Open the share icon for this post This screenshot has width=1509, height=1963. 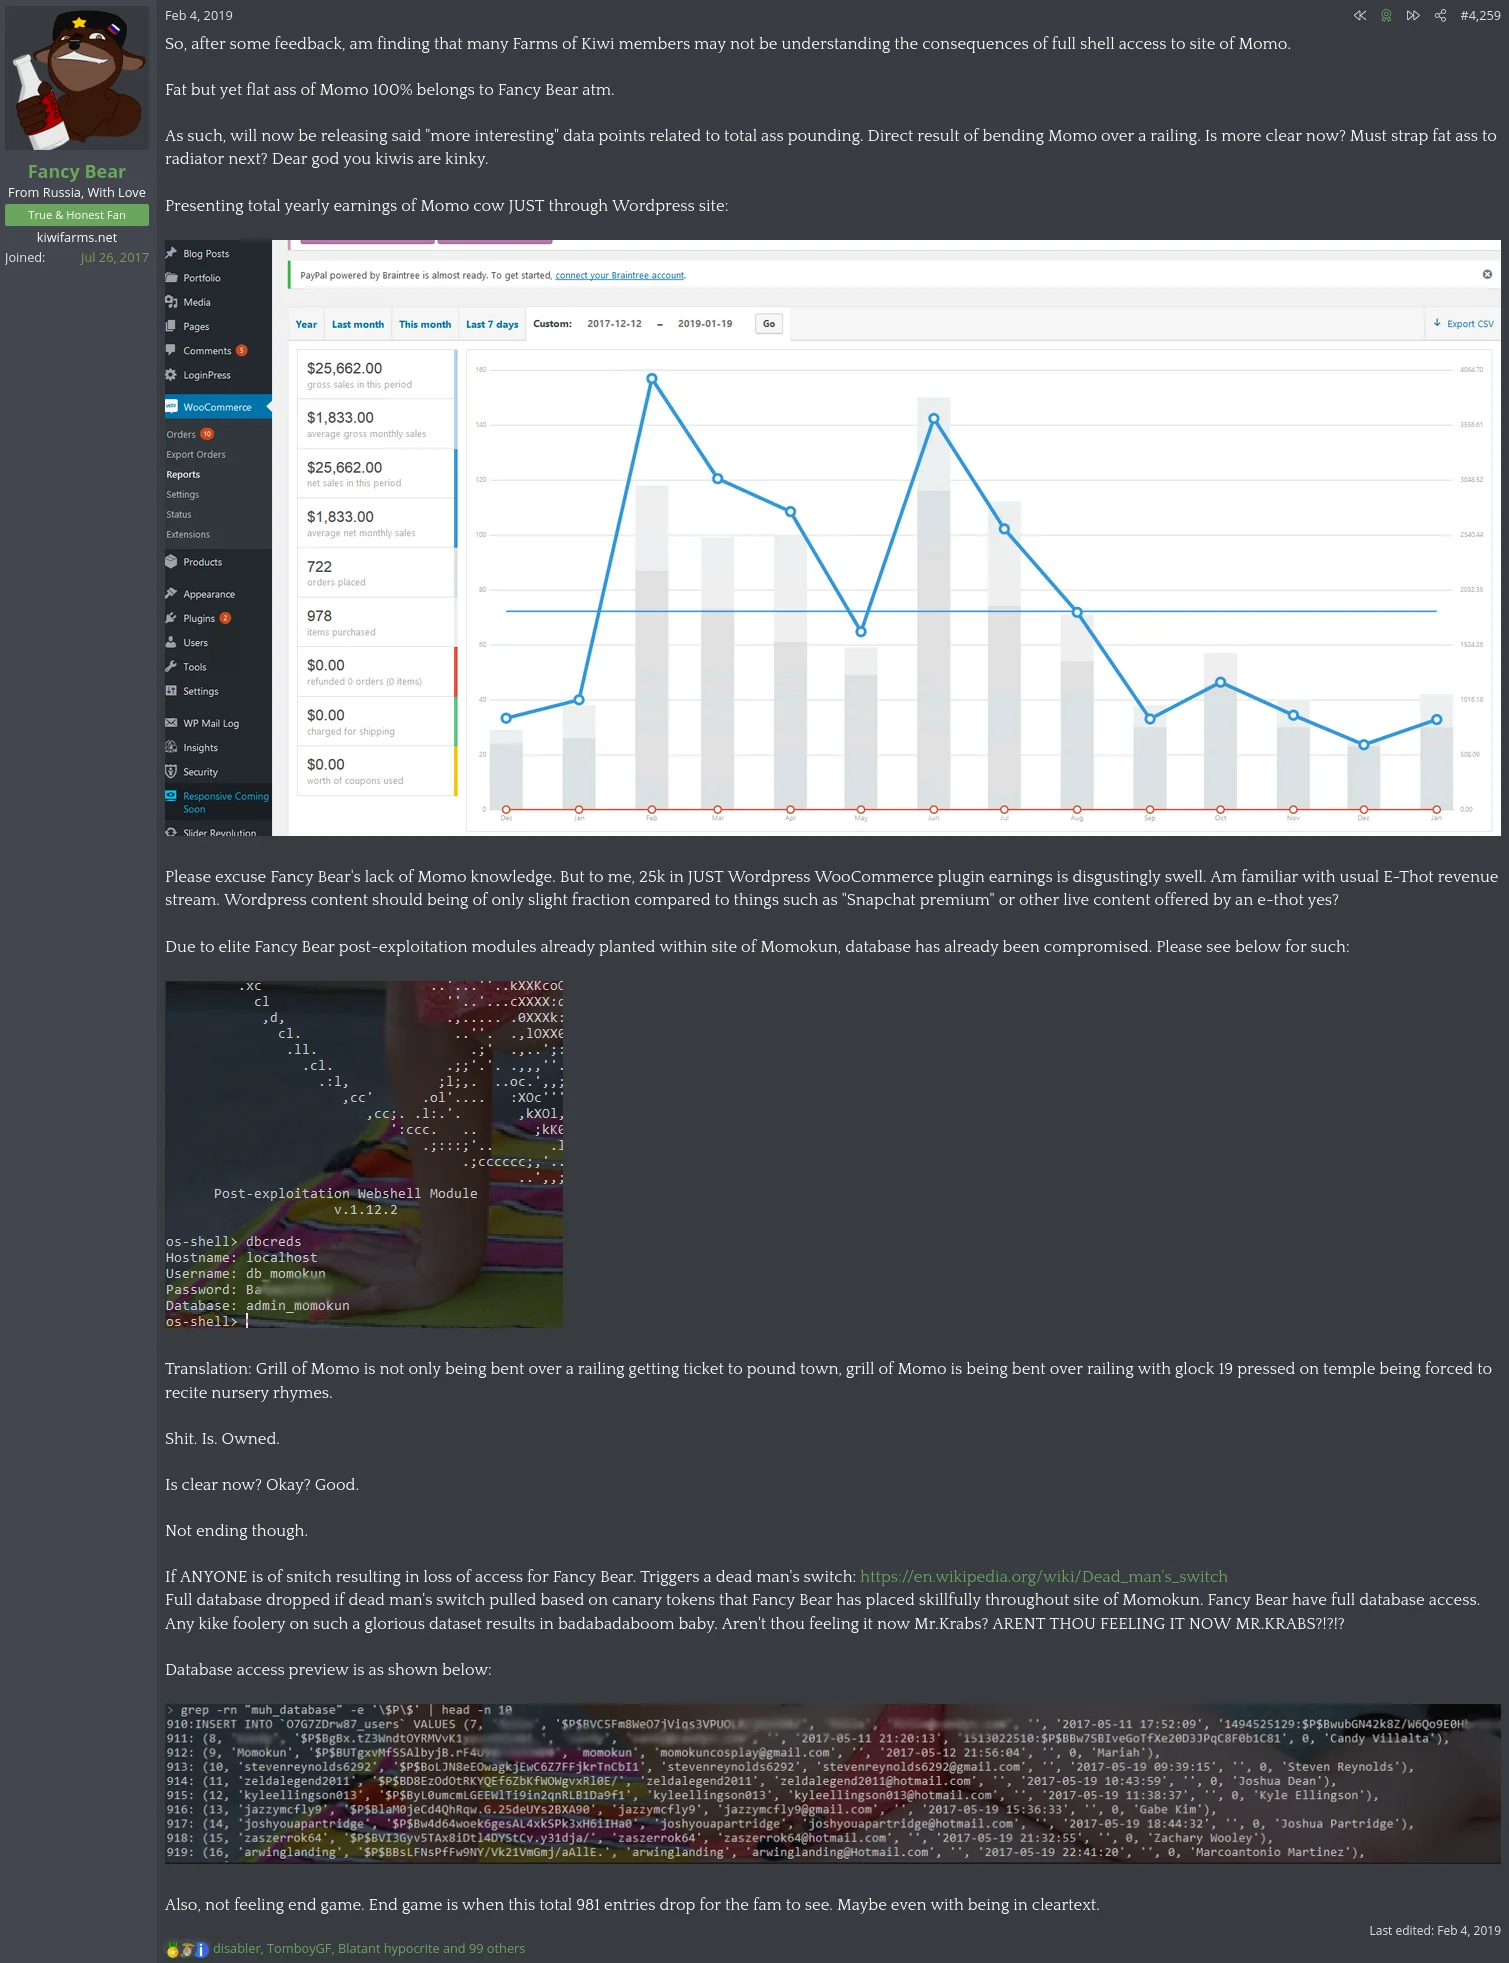point(1440,16)
